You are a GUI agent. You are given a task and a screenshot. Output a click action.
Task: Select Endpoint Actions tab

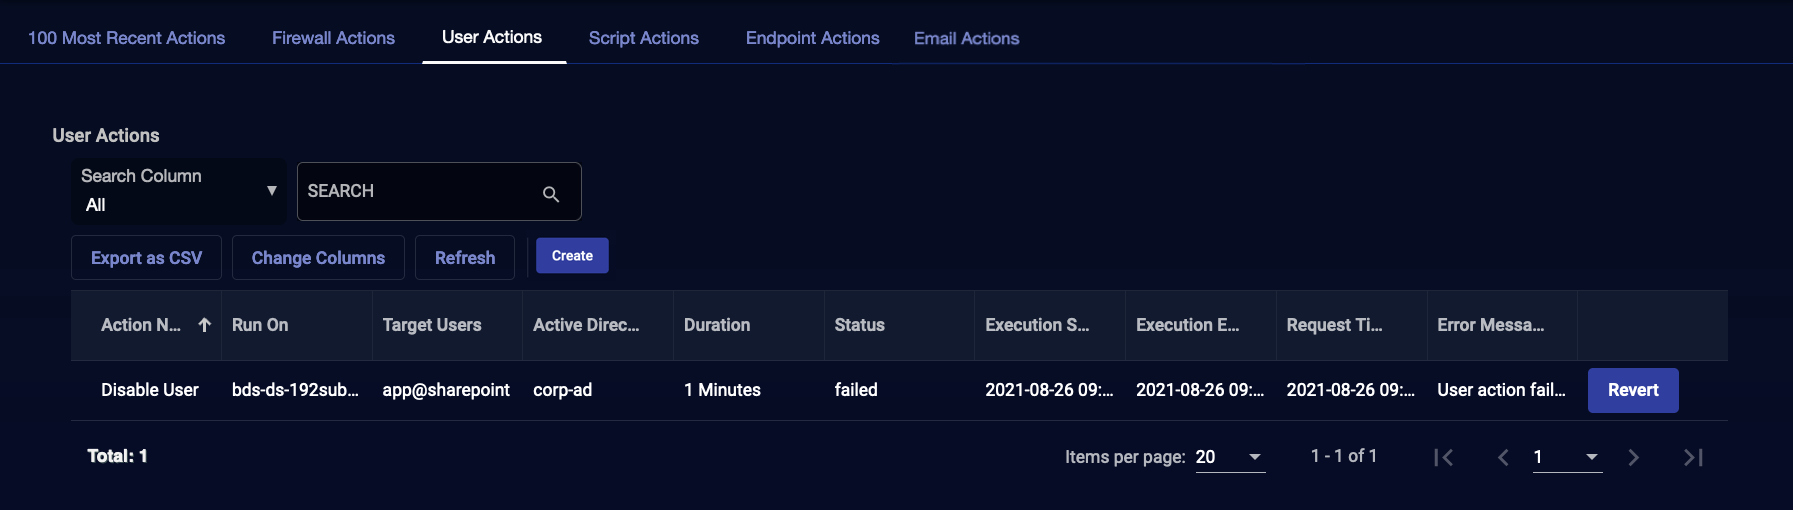(812, 38)
